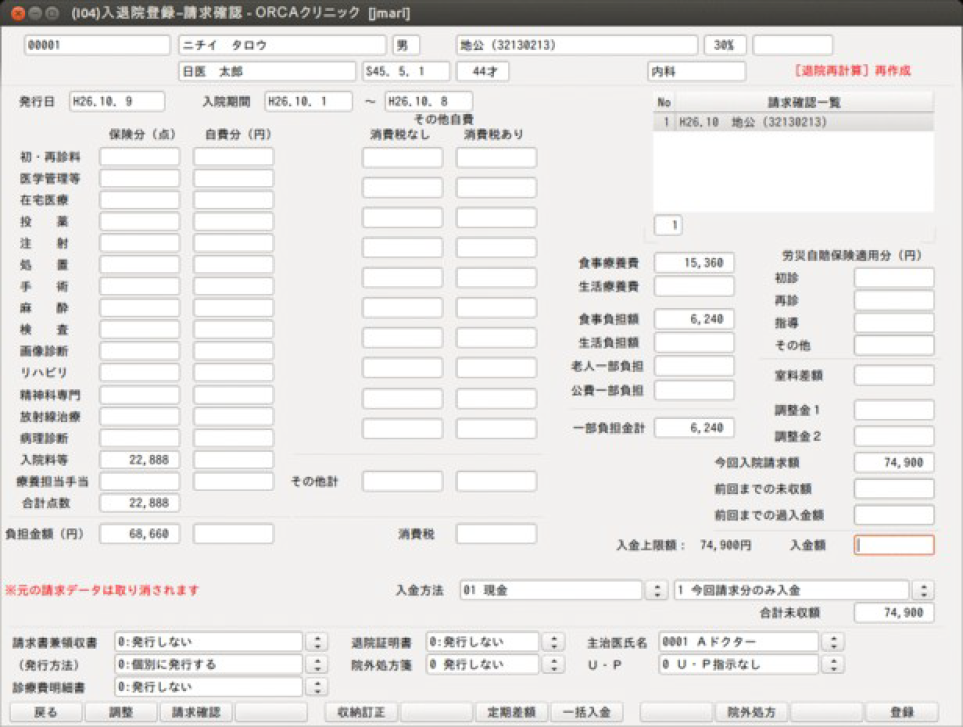Click the 食事療養費 field showing 15,360
963x727 pixels.
[x=694, y=263]
